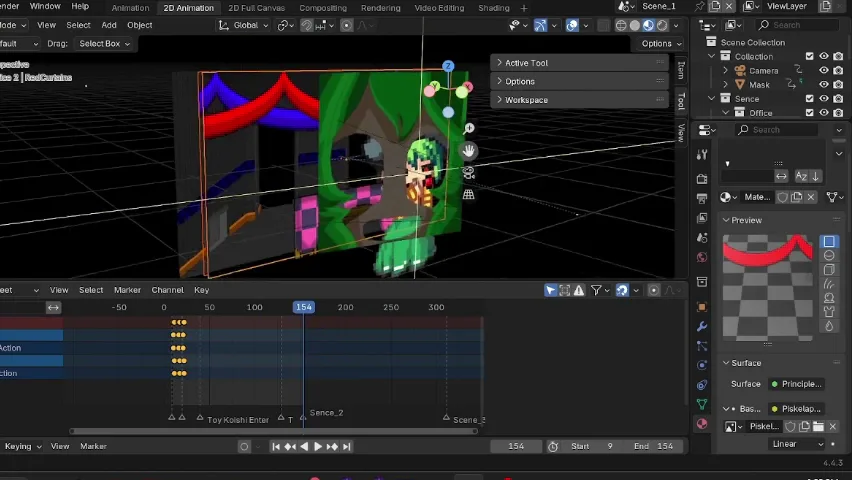Toggle viewport gizmos display button
Screen dimensions: 852x480
point(540,25)
